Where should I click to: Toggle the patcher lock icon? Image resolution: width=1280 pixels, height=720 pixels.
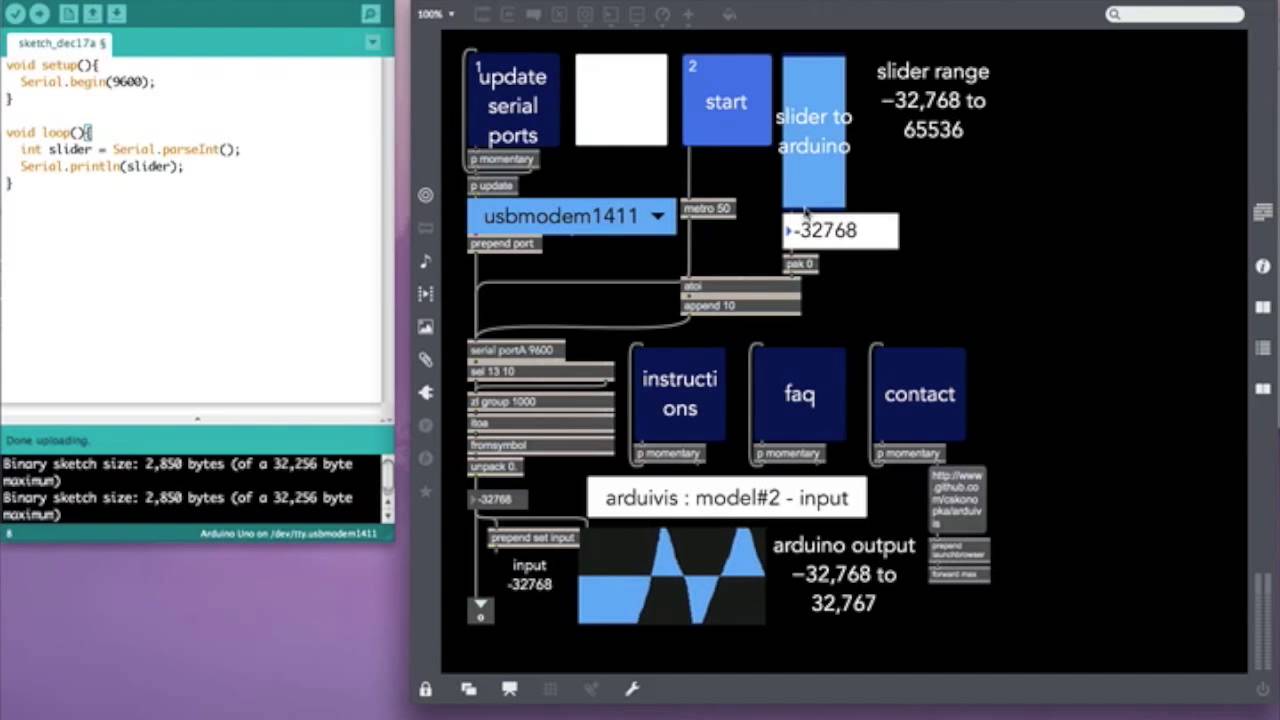426,689
